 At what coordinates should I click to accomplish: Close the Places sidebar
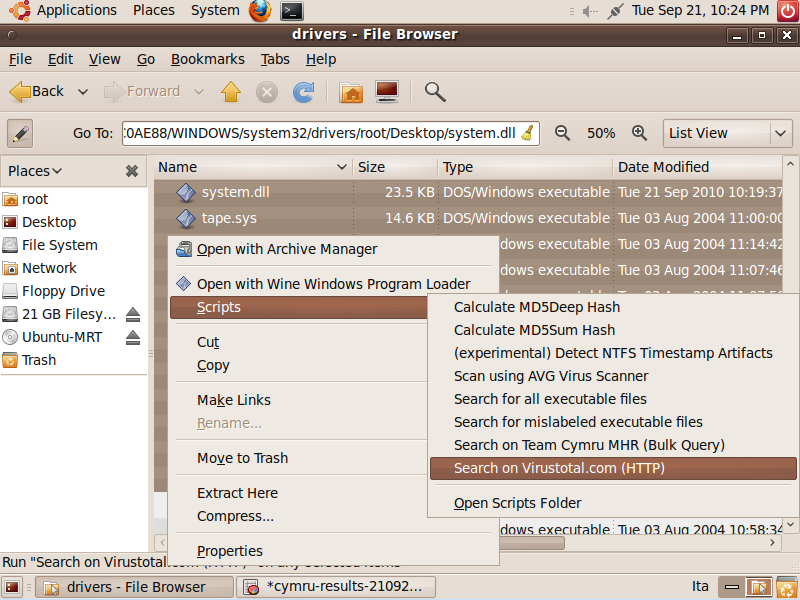[132, 171]
